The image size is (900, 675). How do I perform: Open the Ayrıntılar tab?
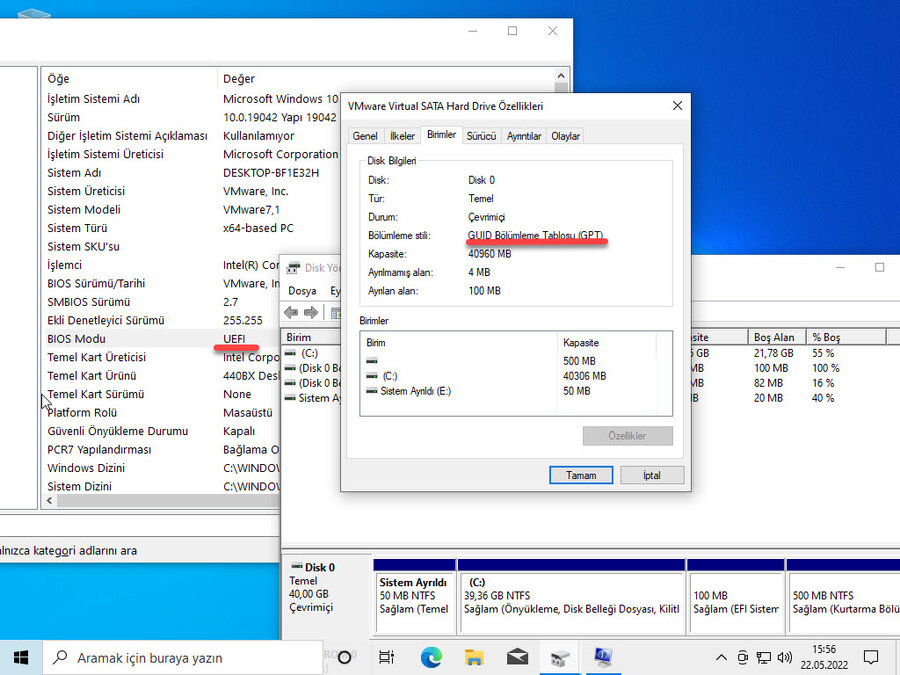coord(523,136)
